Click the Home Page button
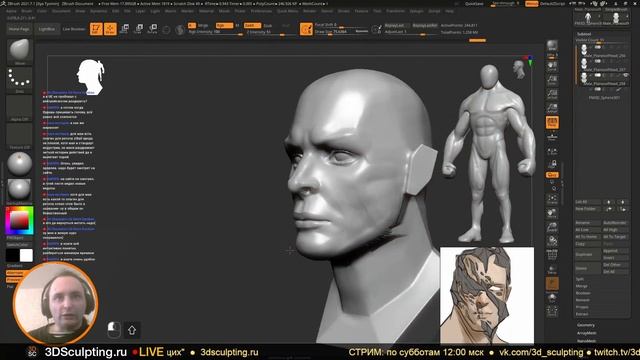The width and height of the screenshot is (640, 360). pyautogui.click(x=19, y=29)
